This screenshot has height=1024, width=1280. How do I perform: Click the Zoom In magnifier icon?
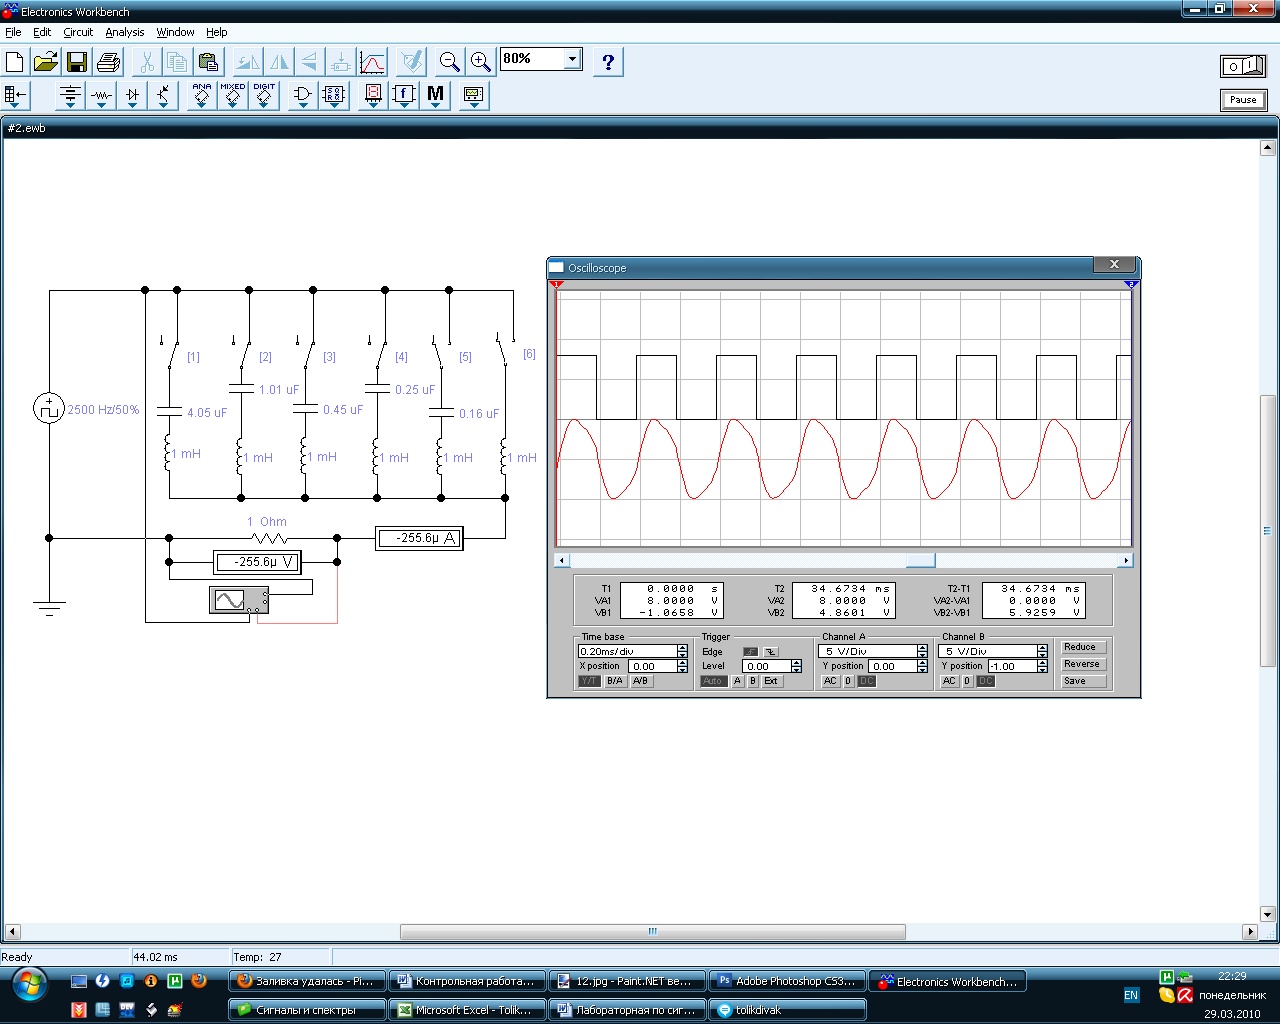481,63
